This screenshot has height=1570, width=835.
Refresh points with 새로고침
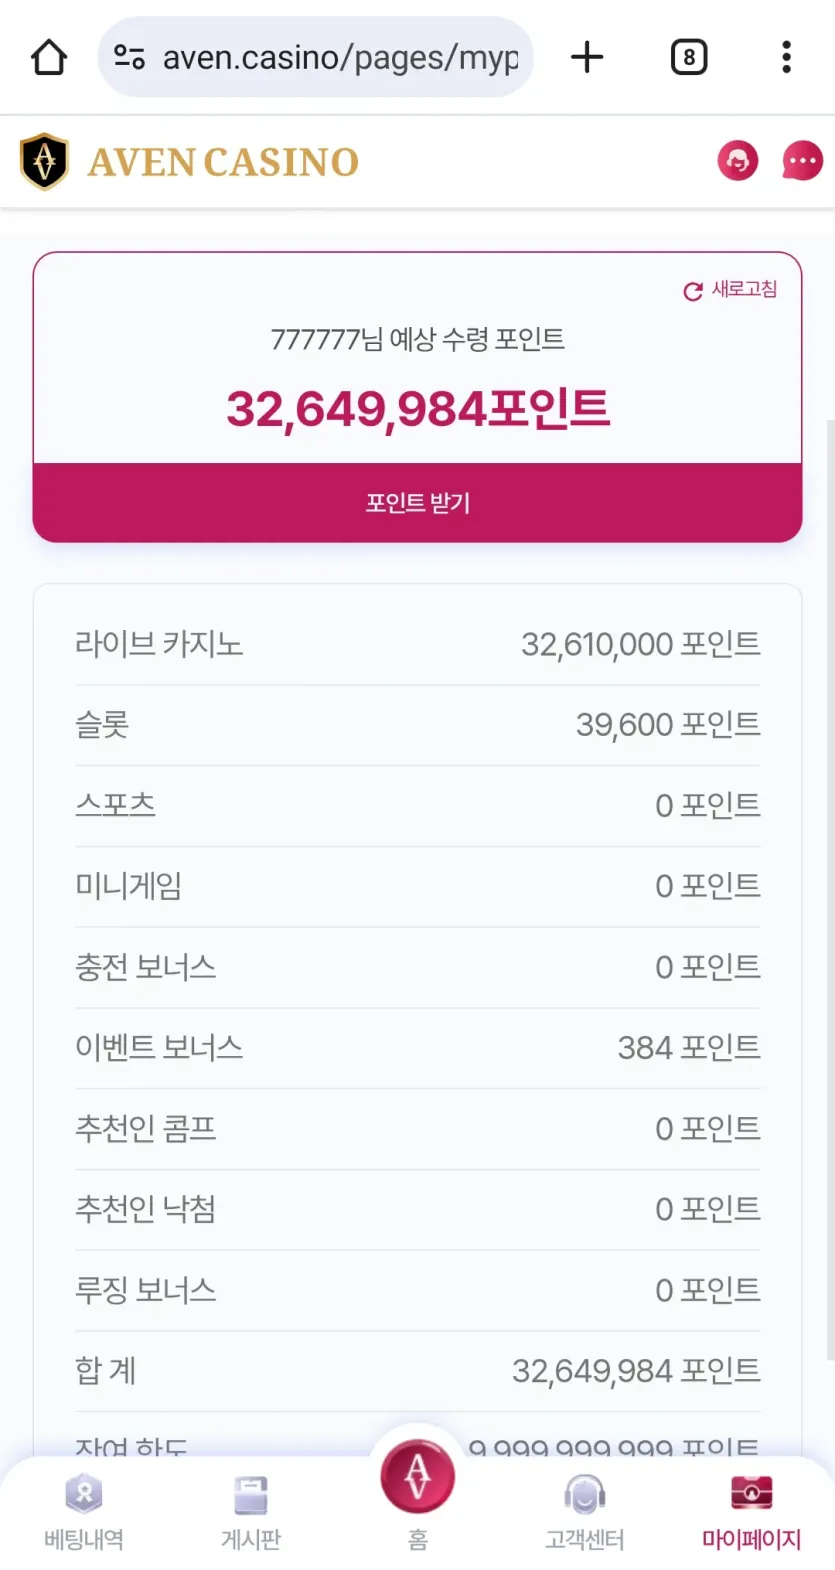point(730,290)
